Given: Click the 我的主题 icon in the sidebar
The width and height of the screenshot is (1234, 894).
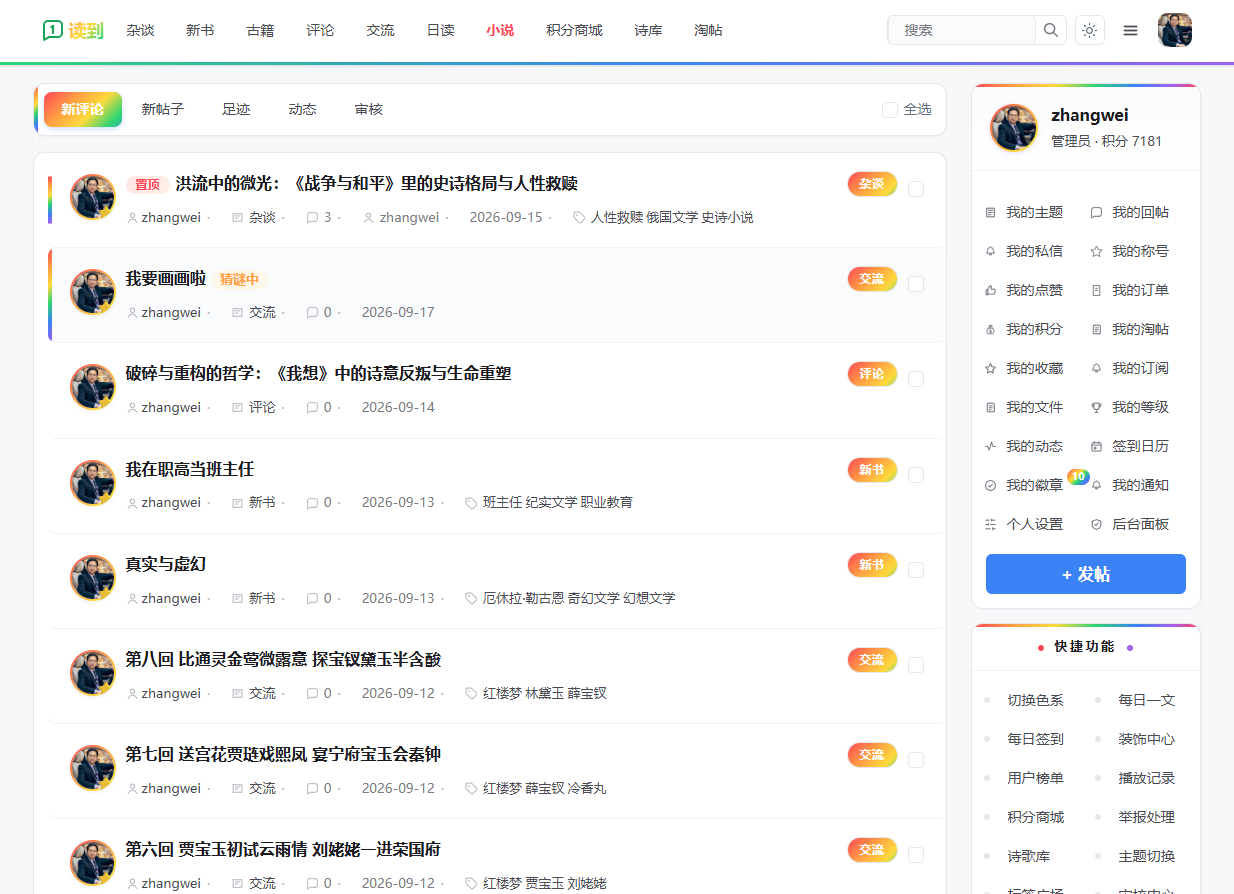Looking at the screenshot, I should pyautogui.click(x=990, y=213).
